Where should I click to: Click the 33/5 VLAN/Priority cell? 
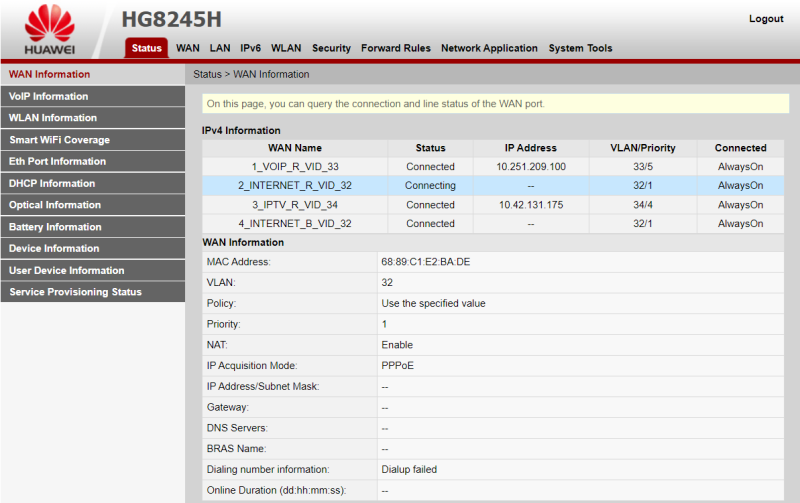click(x=643, y=167)
